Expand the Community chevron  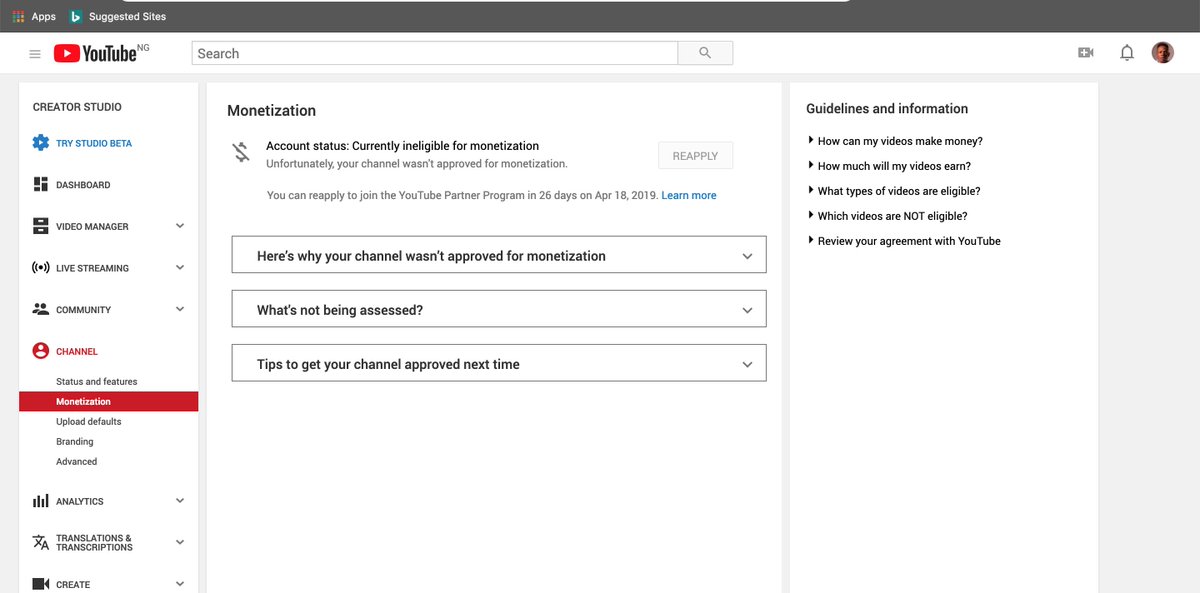point(180,309)
